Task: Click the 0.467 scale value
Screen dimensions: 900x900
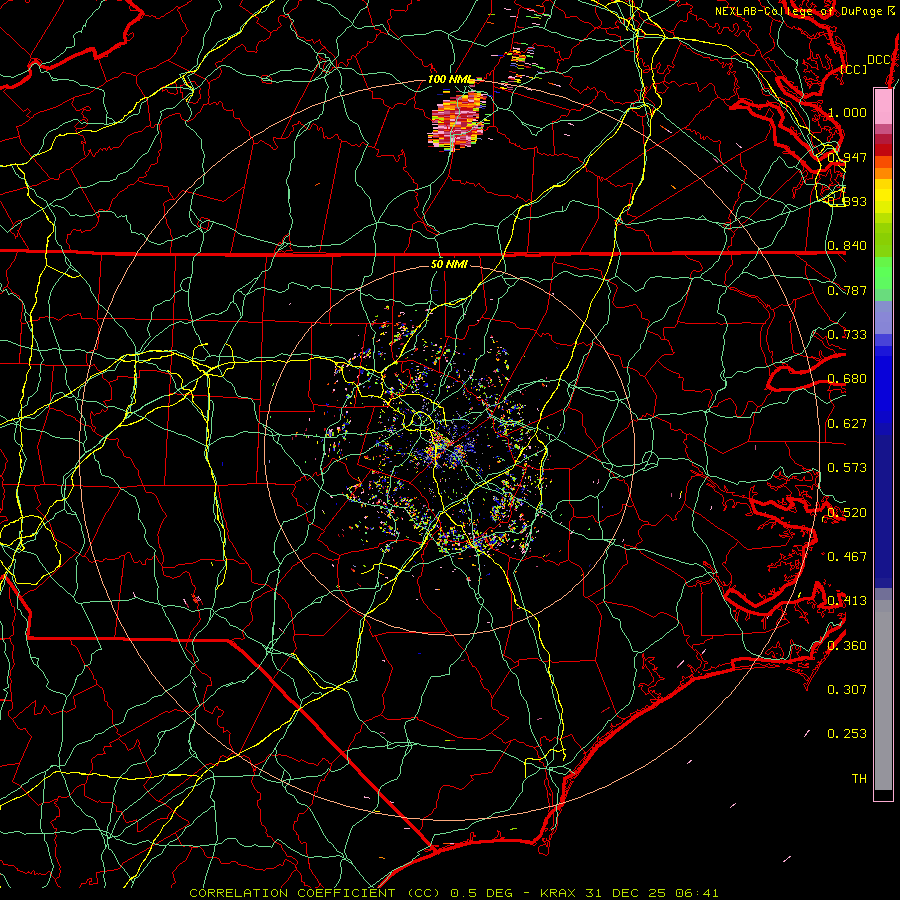Action: click(x=847, y=556)
